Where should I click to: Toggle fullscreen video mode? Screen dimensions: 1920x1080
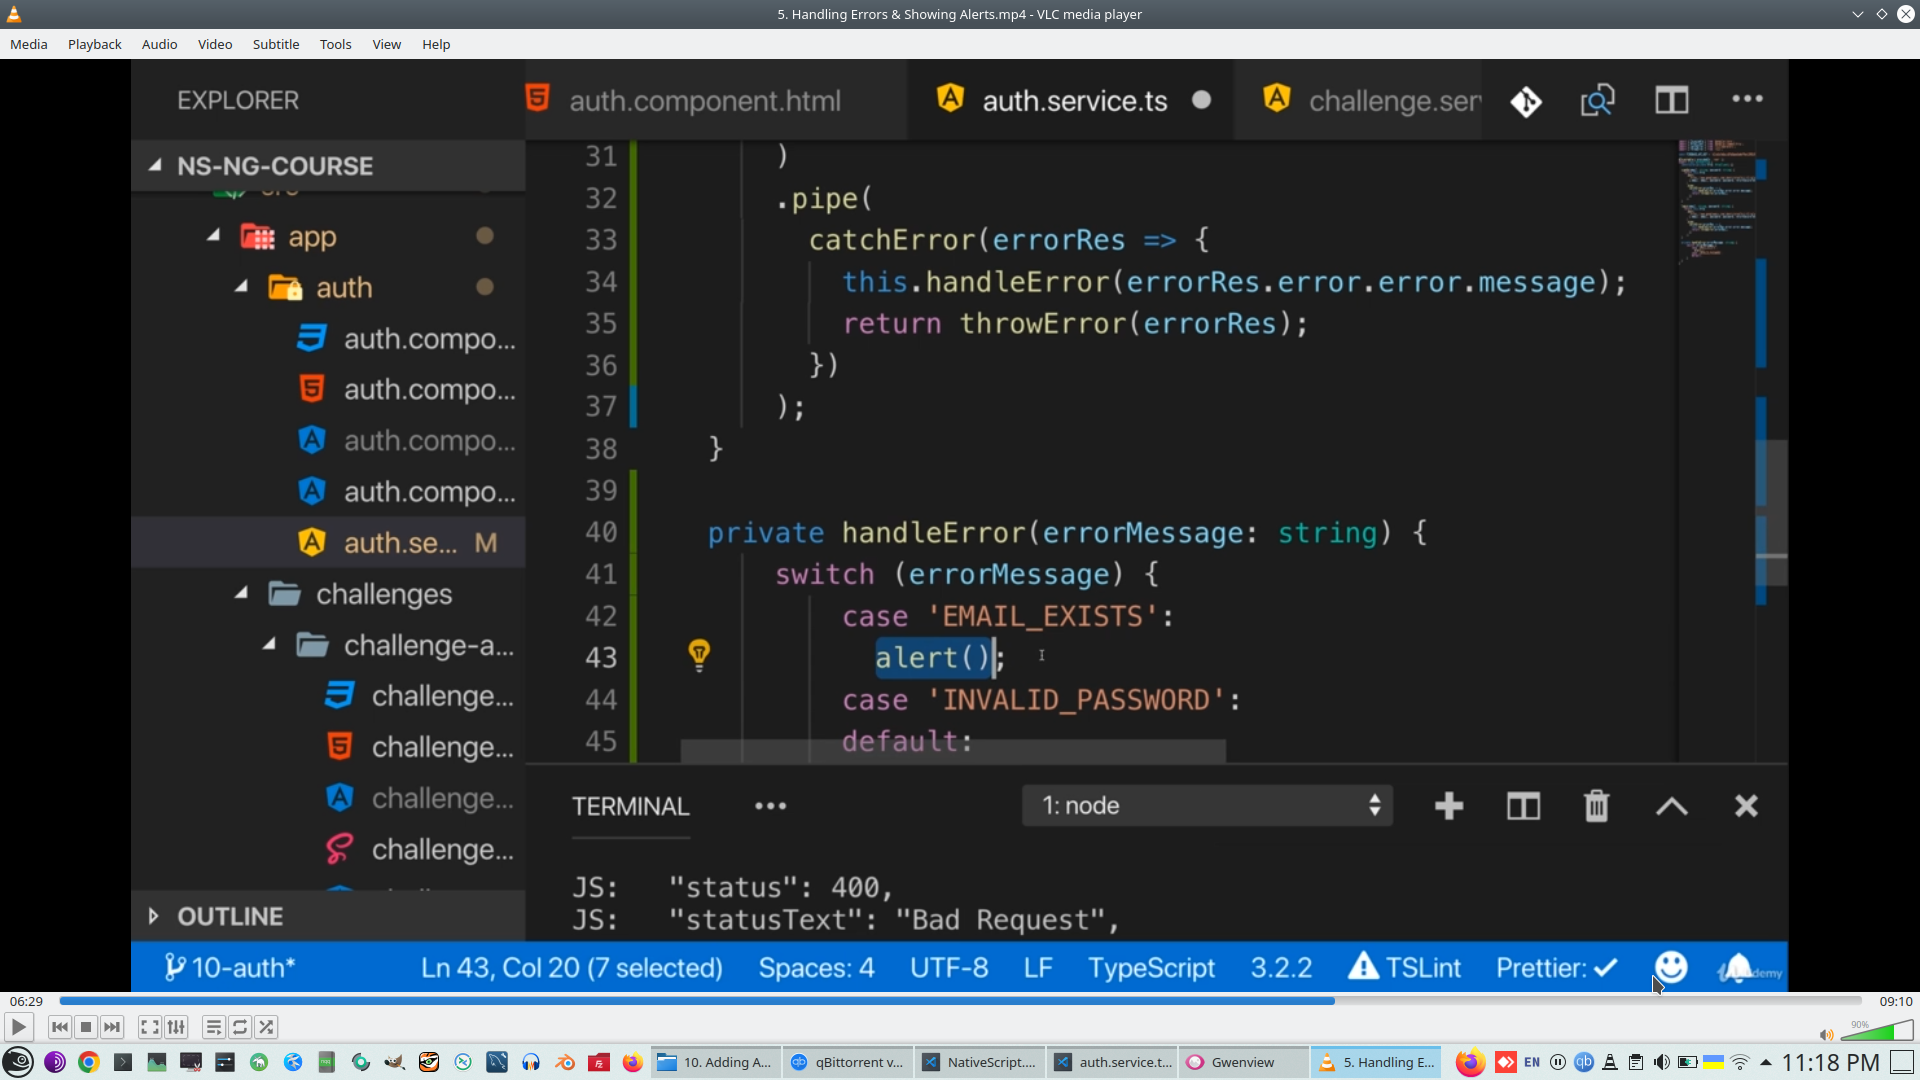pyautogui.click(x=149, y=1027)
